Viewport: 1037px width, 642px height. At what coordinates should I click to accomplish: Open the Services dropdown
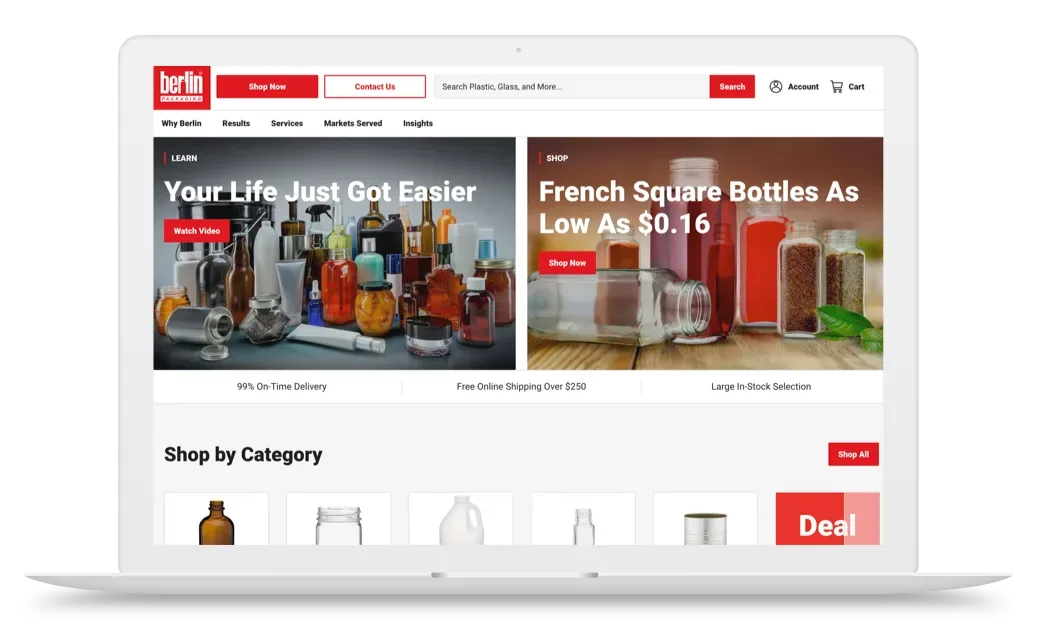[287, 123]
